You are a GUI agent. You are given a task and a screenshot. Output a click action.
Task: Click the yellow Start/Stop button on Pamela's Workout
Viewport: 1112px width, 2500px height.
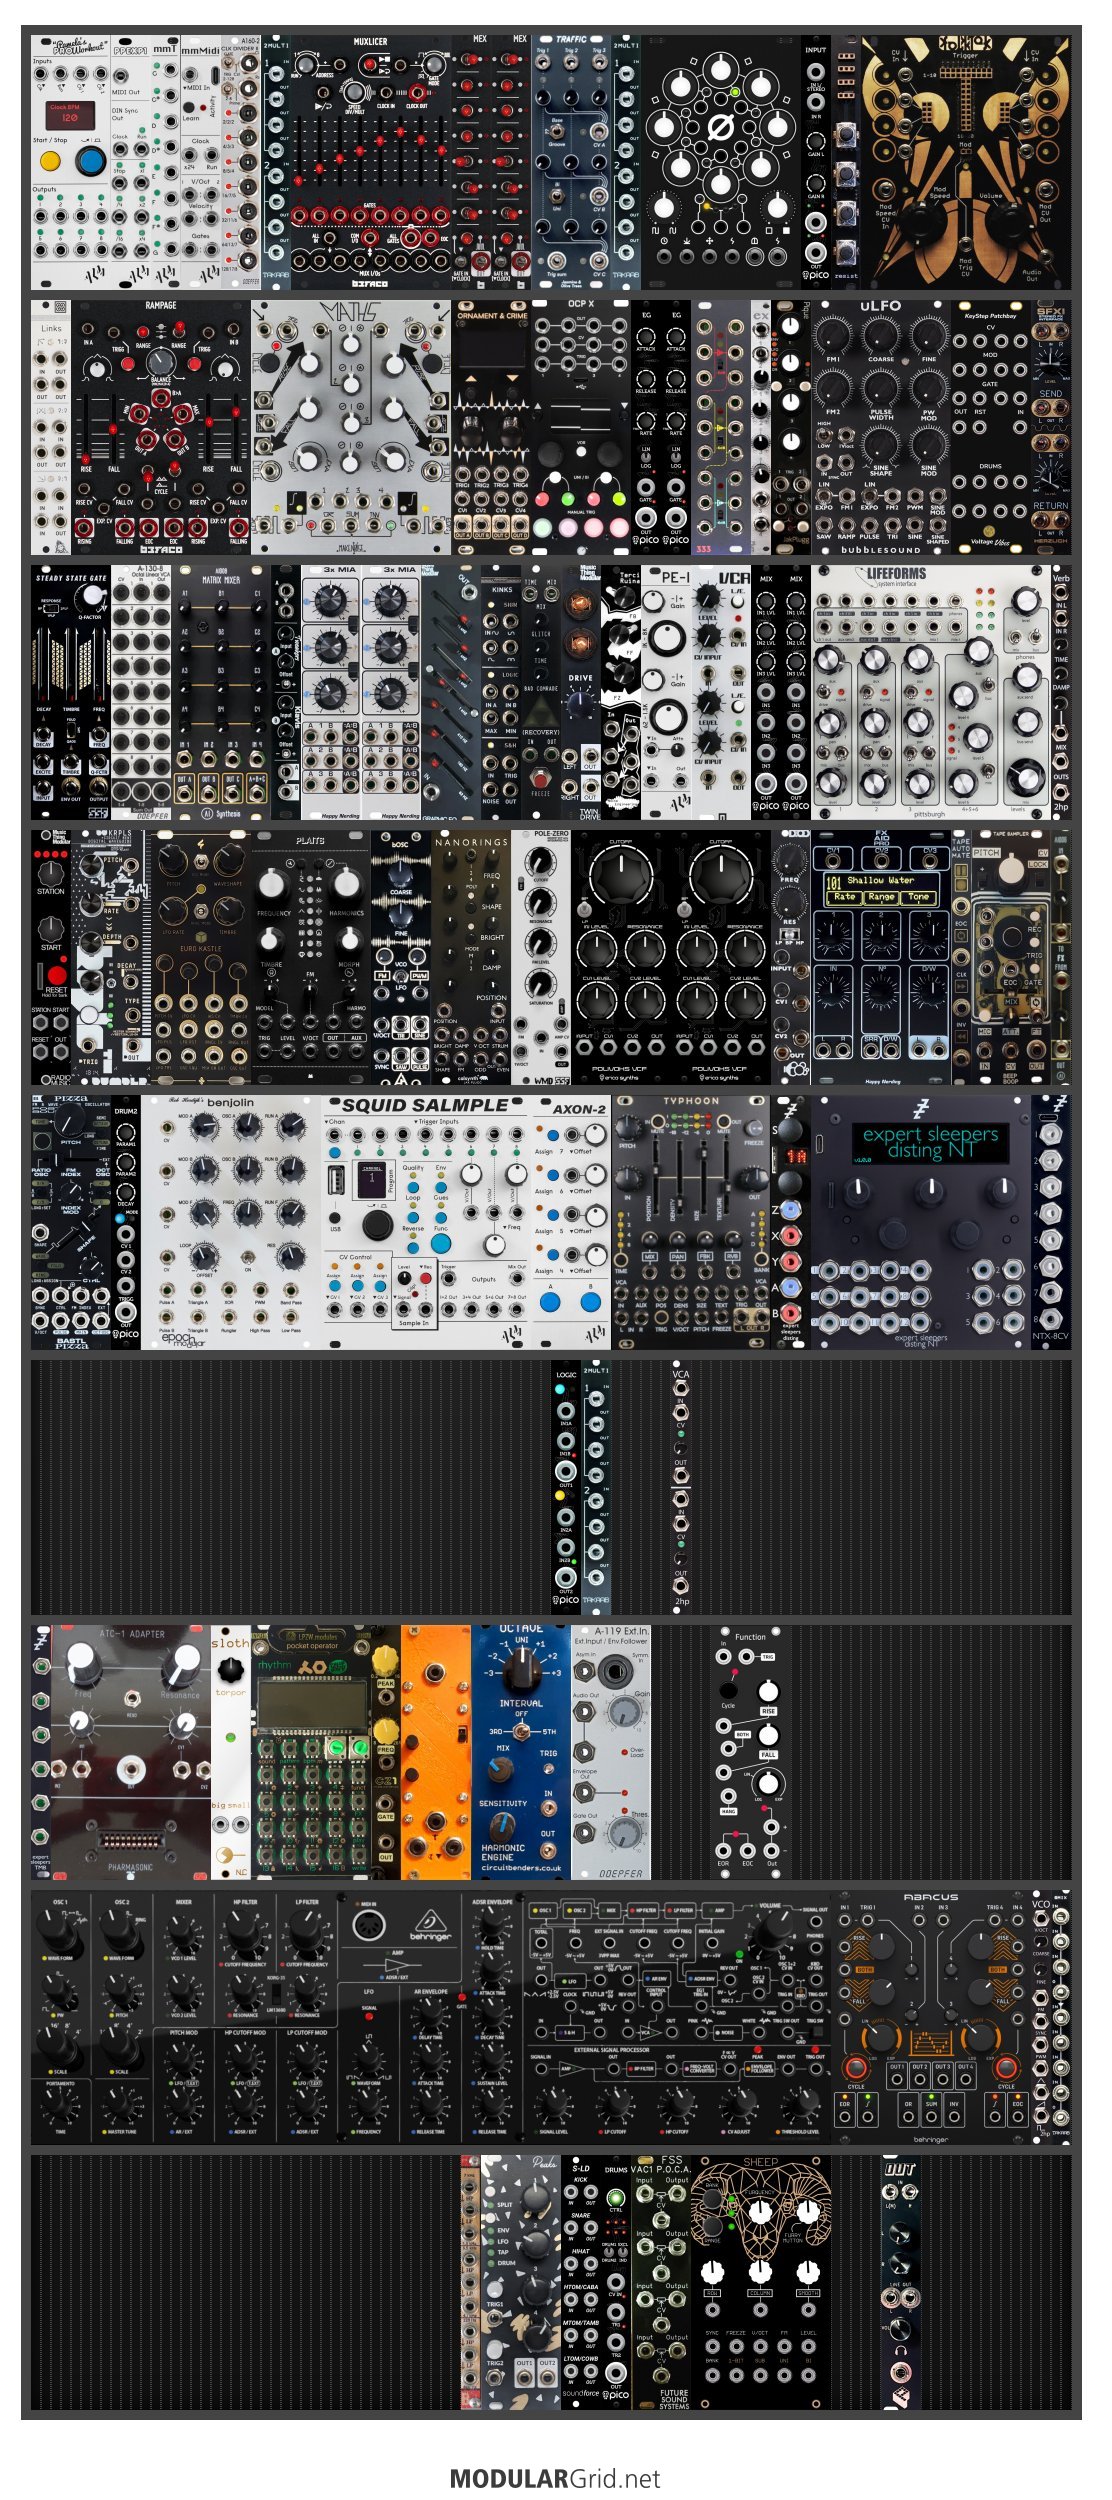point(50,161)
